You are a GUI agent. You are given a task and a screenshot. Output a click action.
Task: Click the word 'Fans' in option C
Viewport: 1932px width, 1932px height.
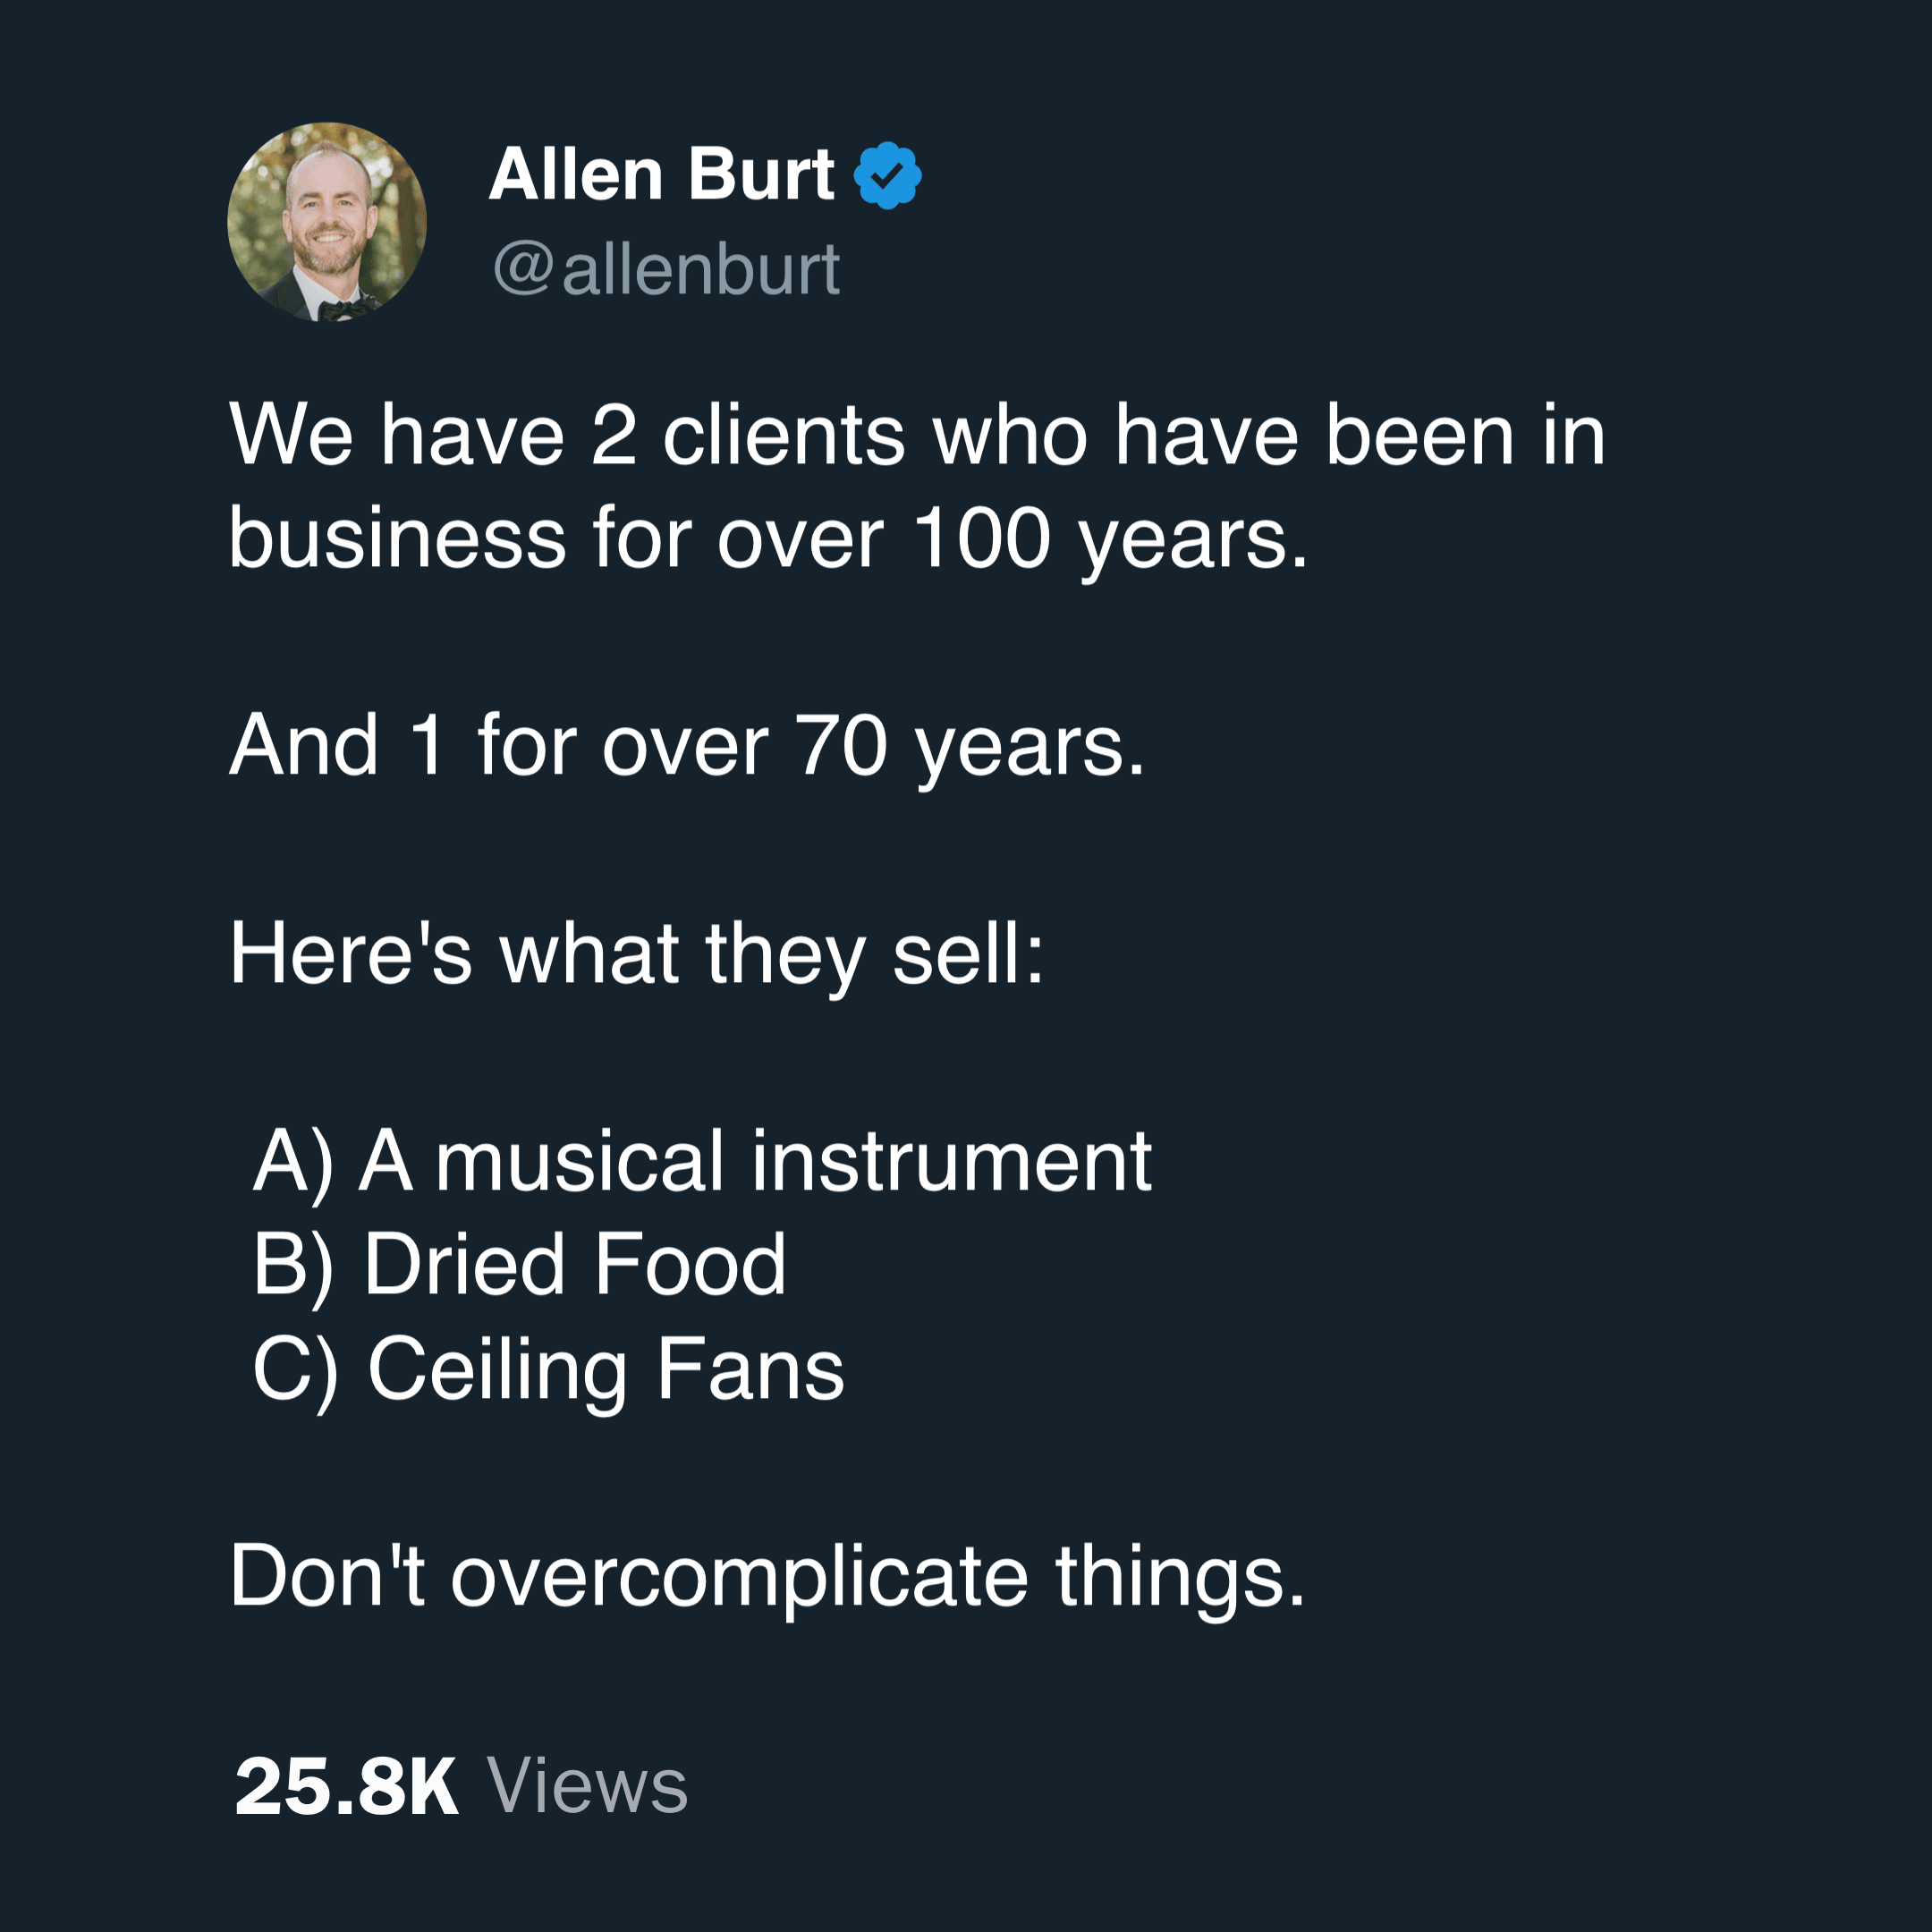751,1370
